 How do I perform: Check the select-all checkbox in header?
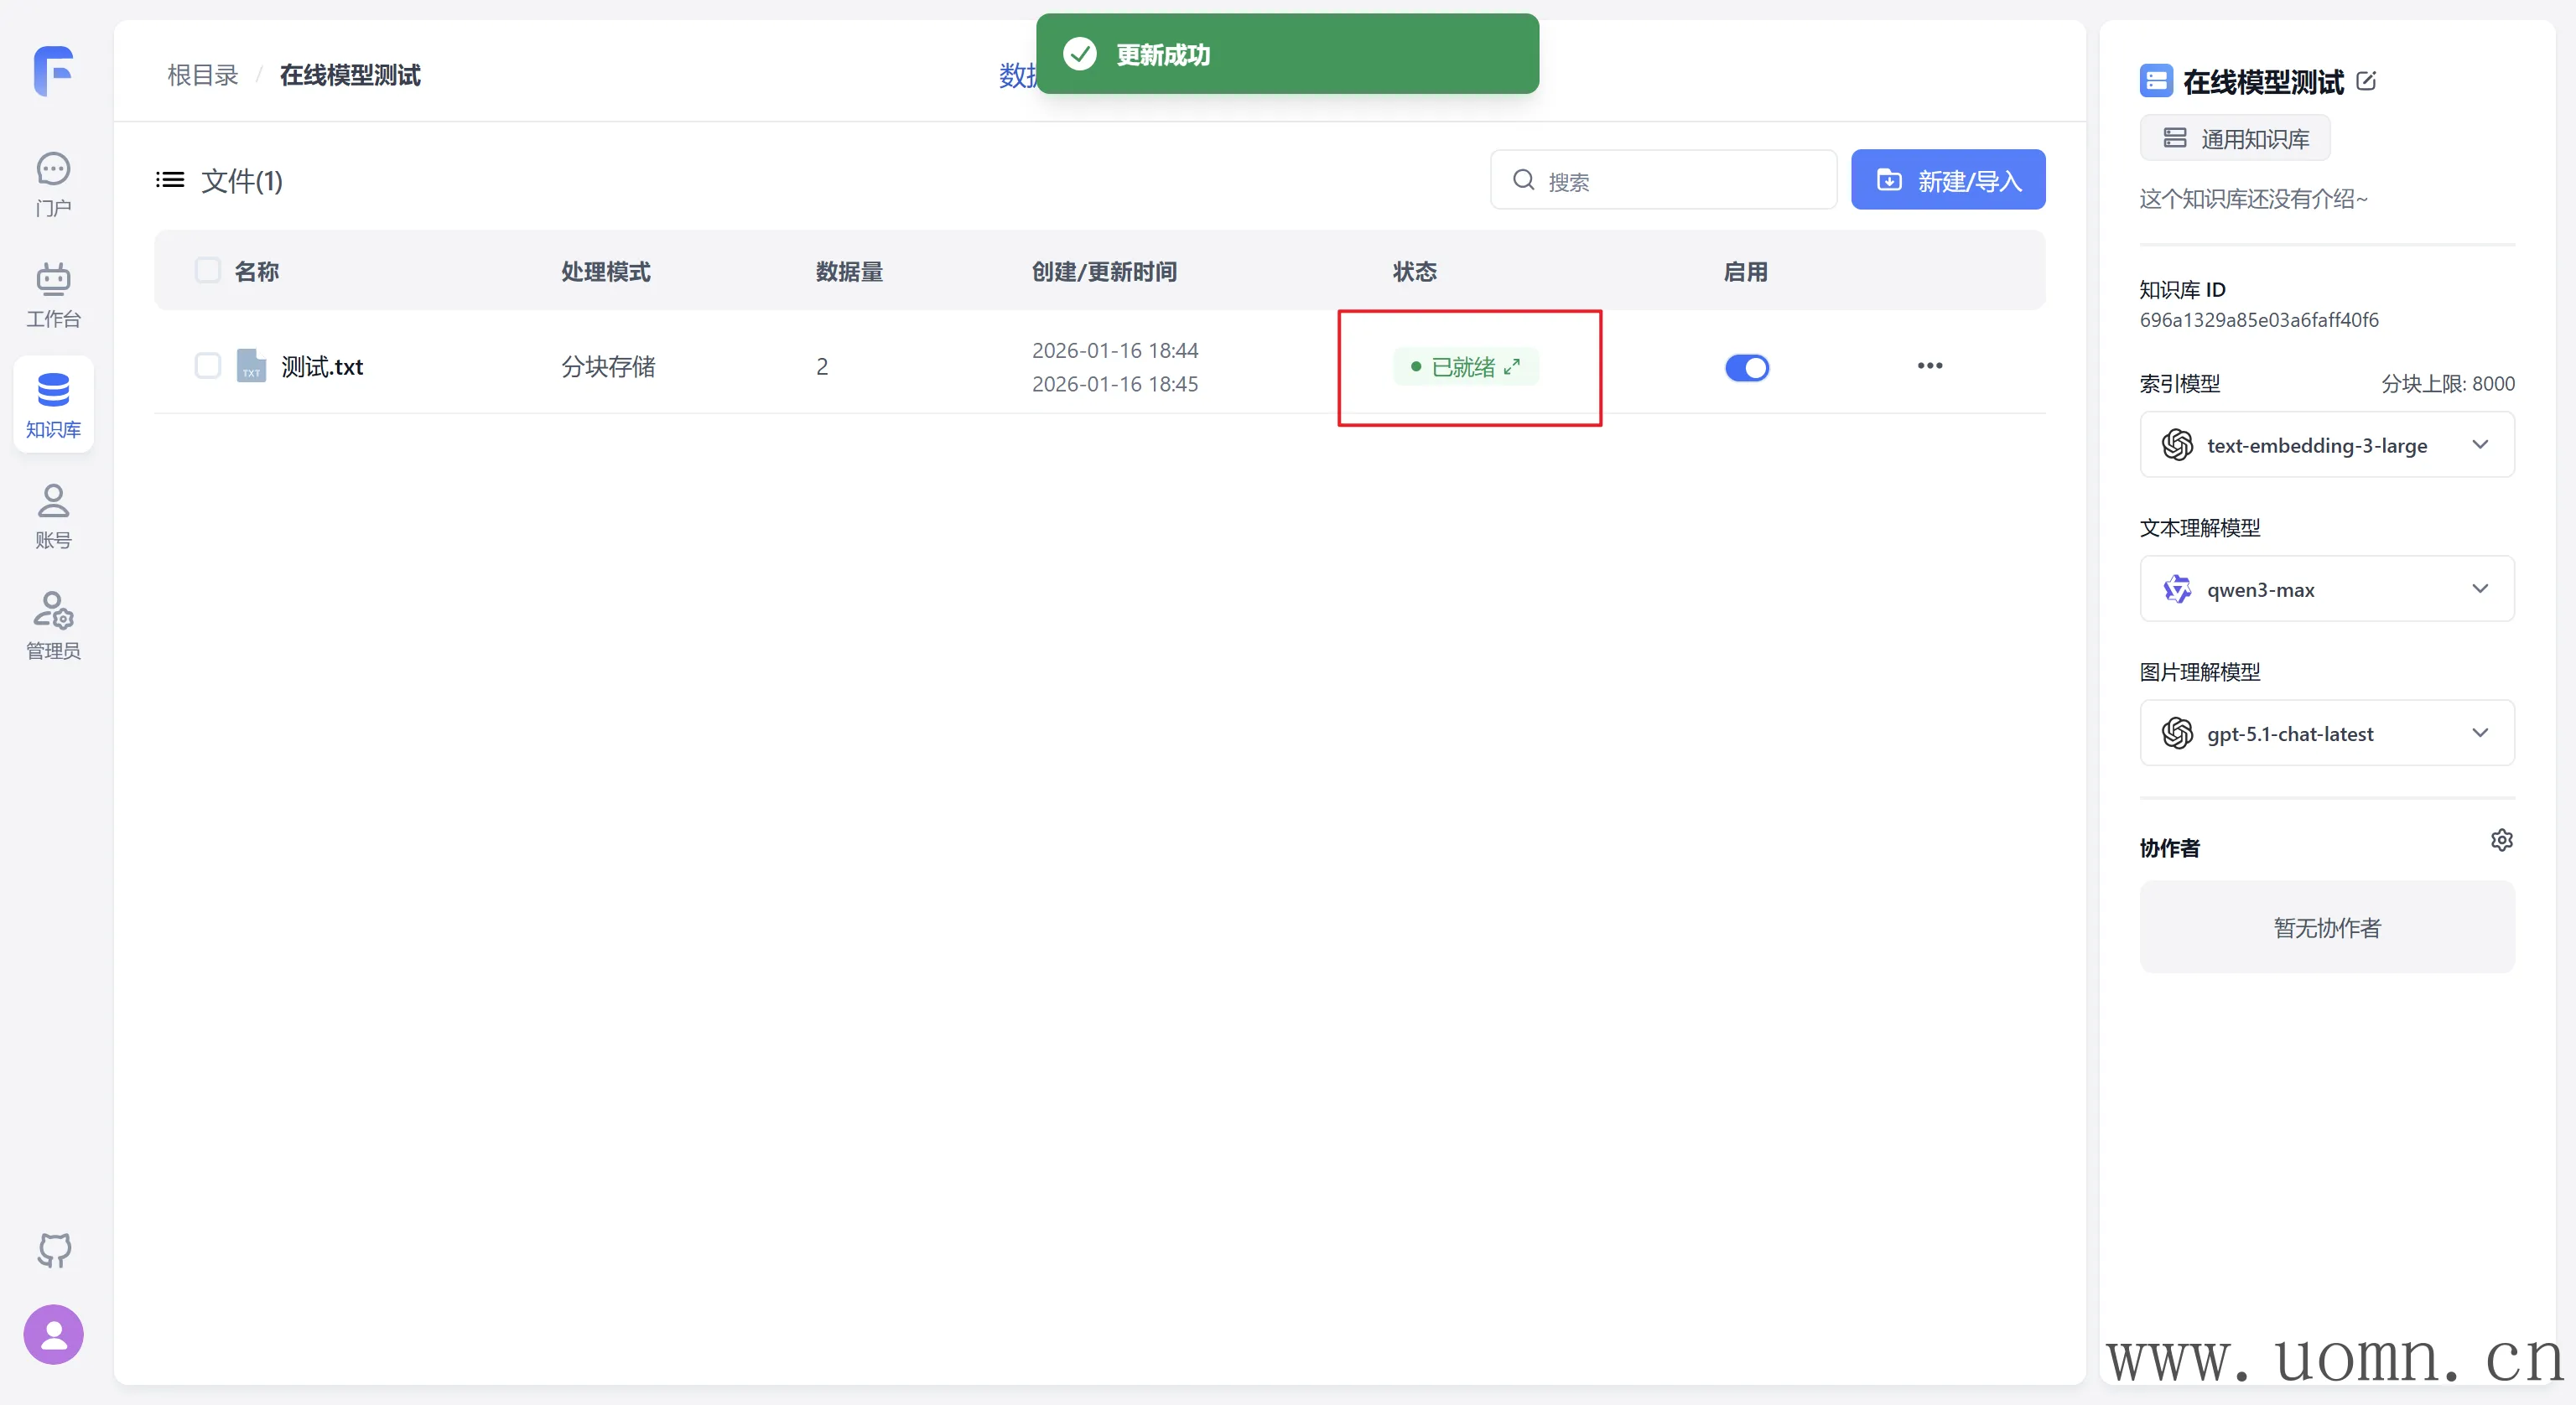[x=207, y=271]
